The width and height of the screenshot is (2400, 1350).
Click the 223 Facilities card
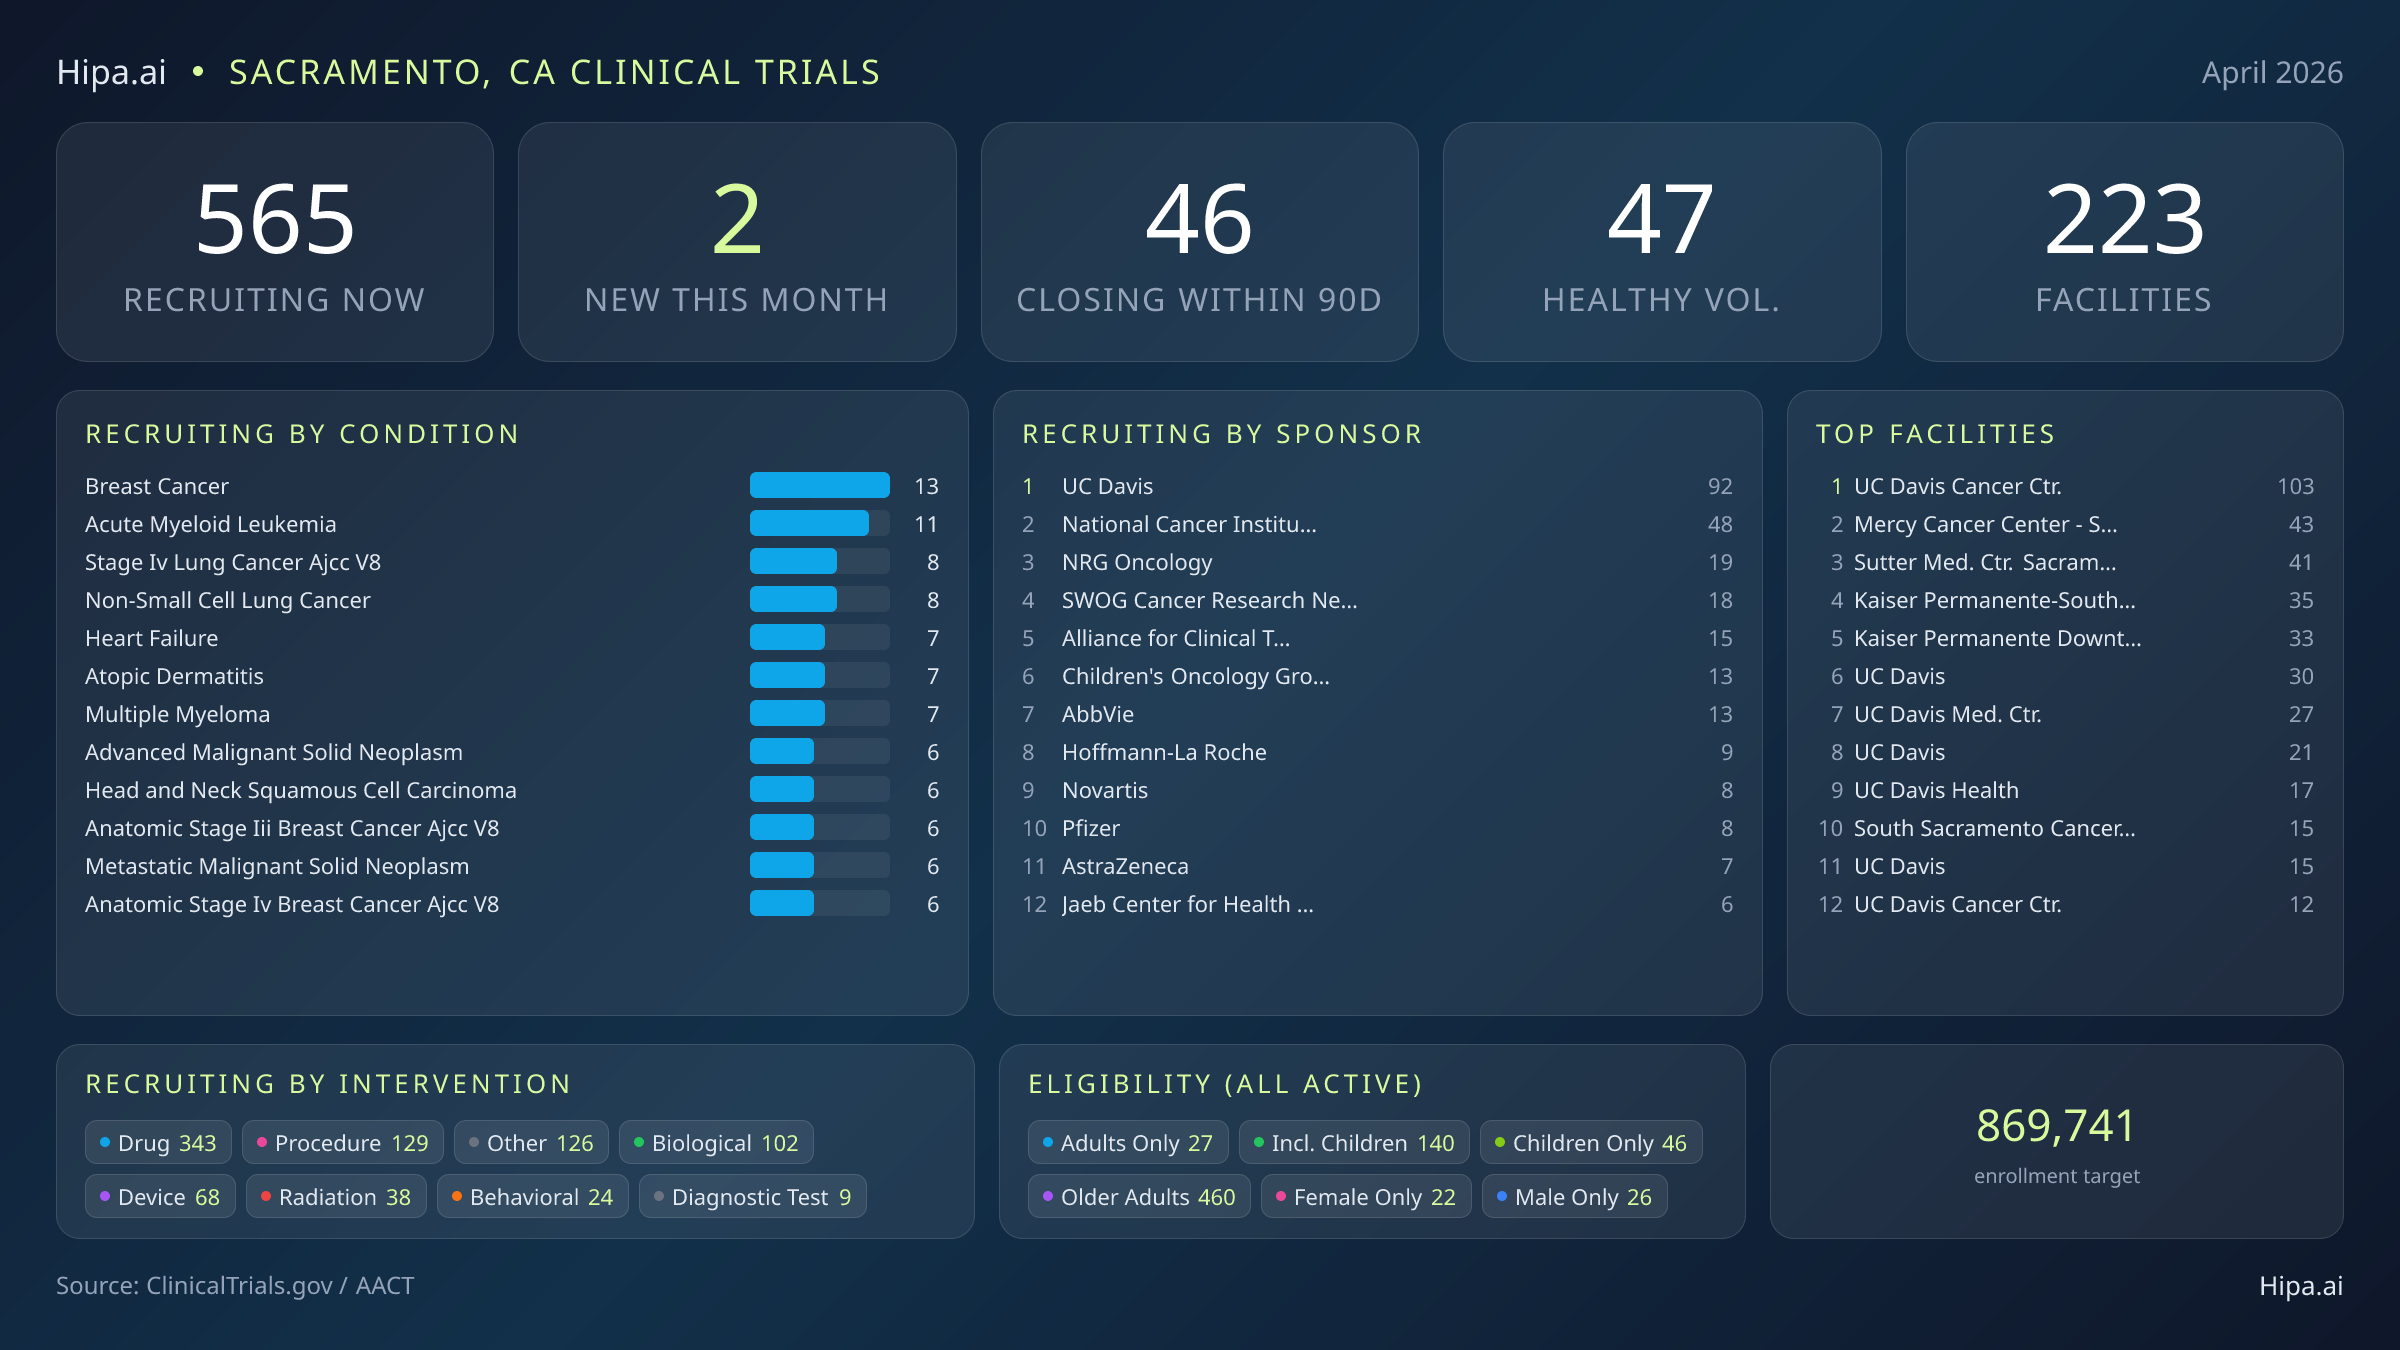2124,242
